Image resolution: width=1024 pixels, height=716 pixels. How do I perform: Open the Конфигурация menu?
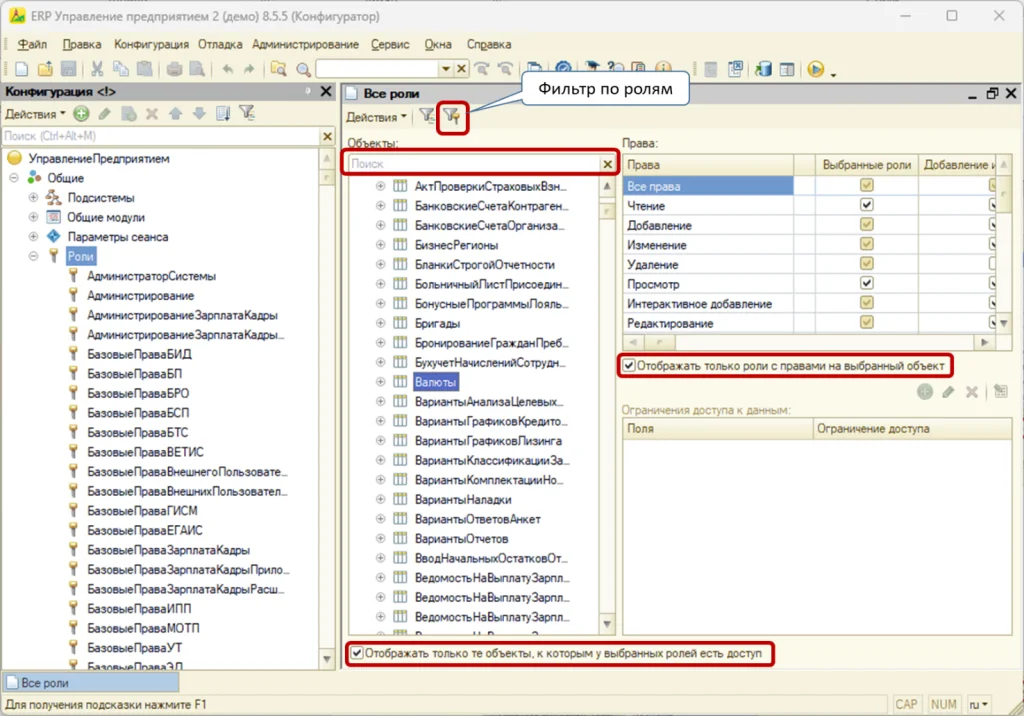point(151,44)
